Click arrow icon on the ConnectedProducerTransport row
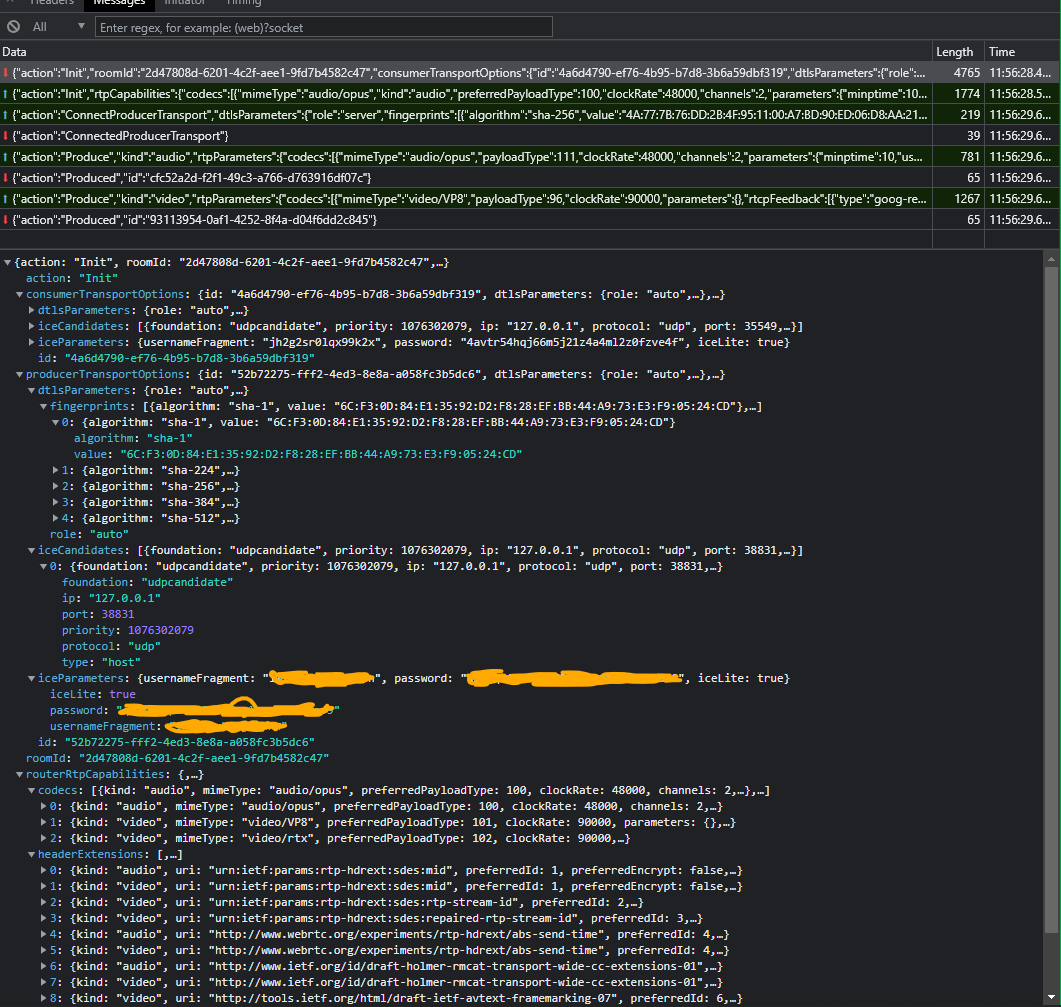Screen dimensions: 1061x1007 click(x=7, y=135)
